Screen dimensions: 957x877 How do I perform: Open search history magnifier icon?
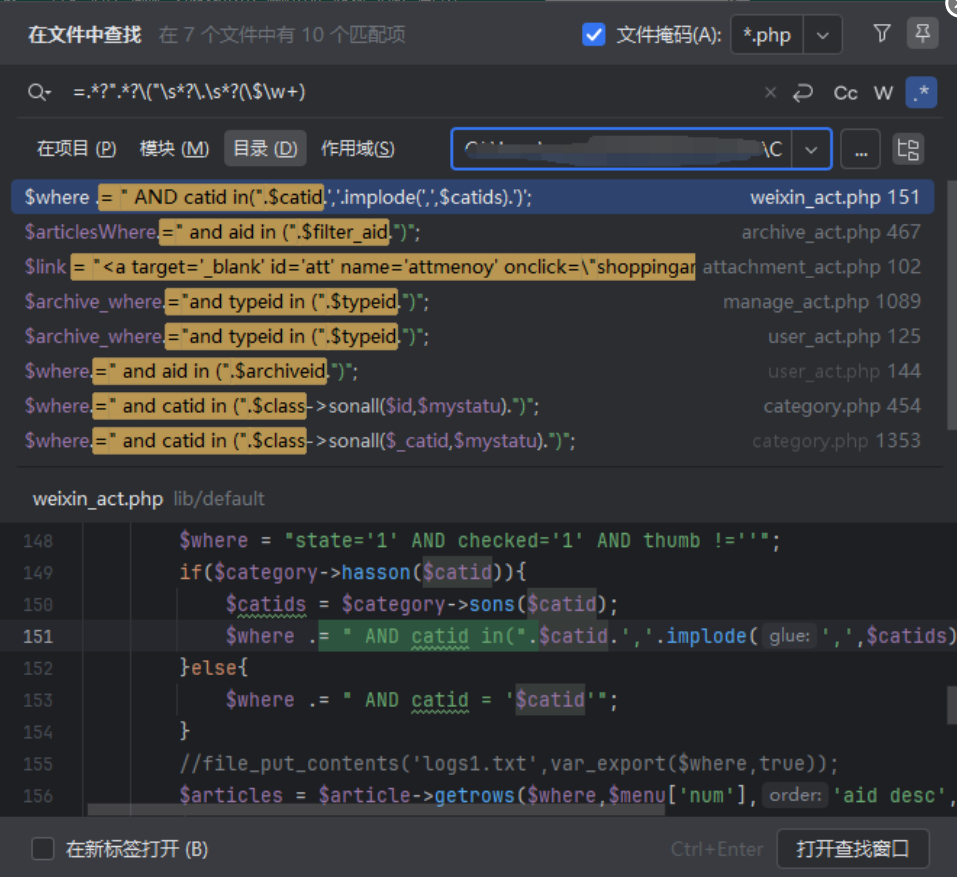(38, 92)
